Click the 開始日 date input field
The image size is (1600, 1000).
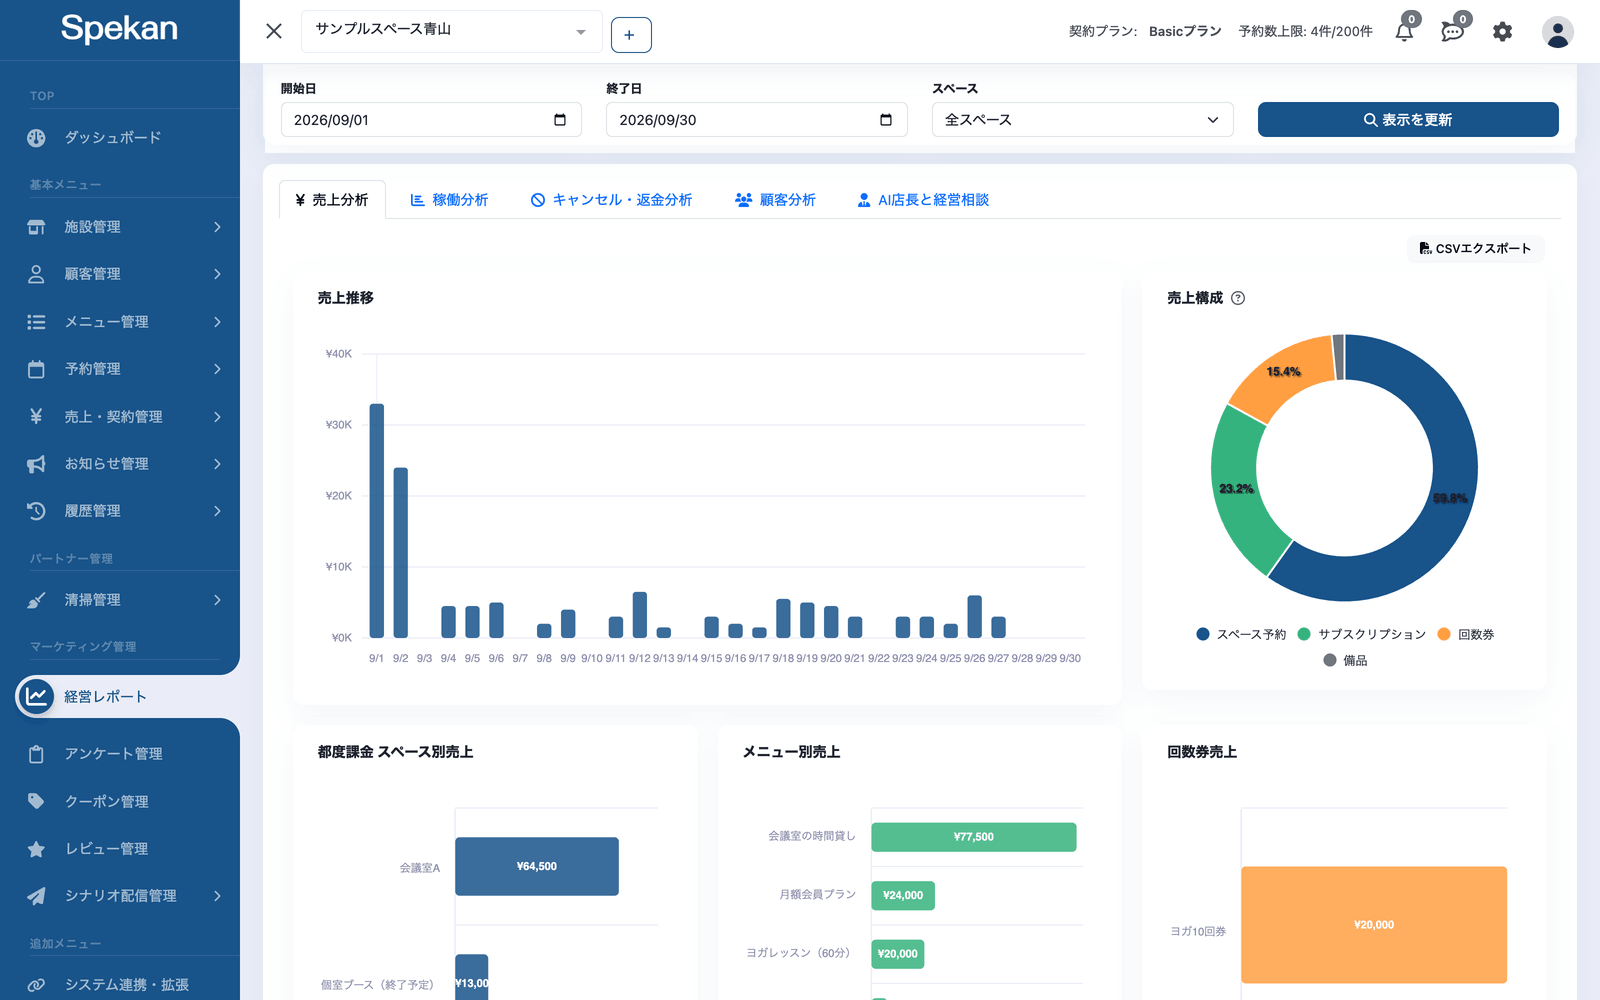(x=431, y=120)
